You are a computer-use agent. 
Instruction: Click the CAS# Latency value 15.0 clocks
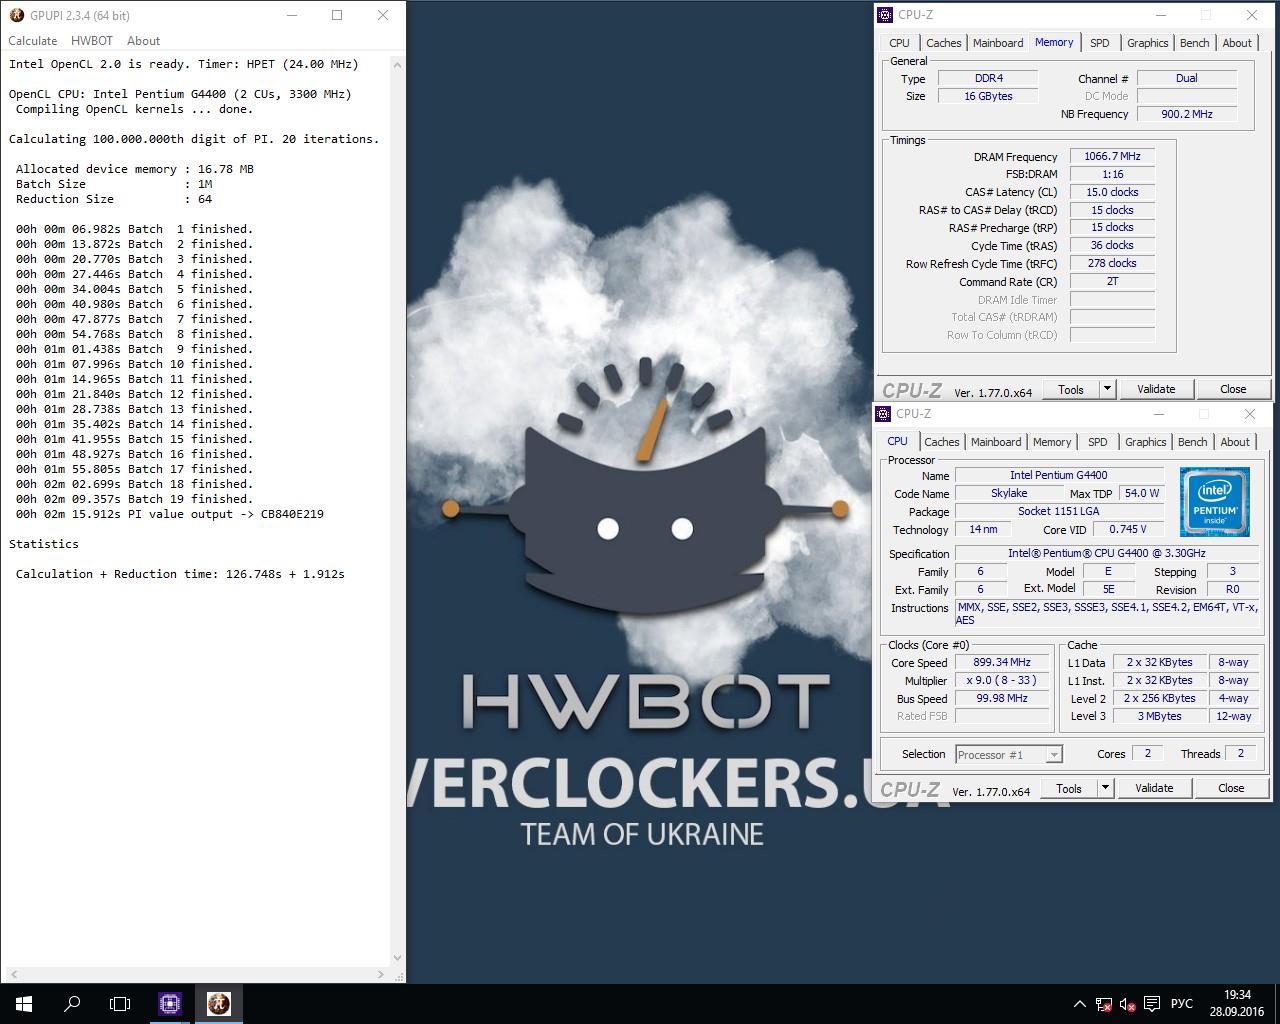1112,192
